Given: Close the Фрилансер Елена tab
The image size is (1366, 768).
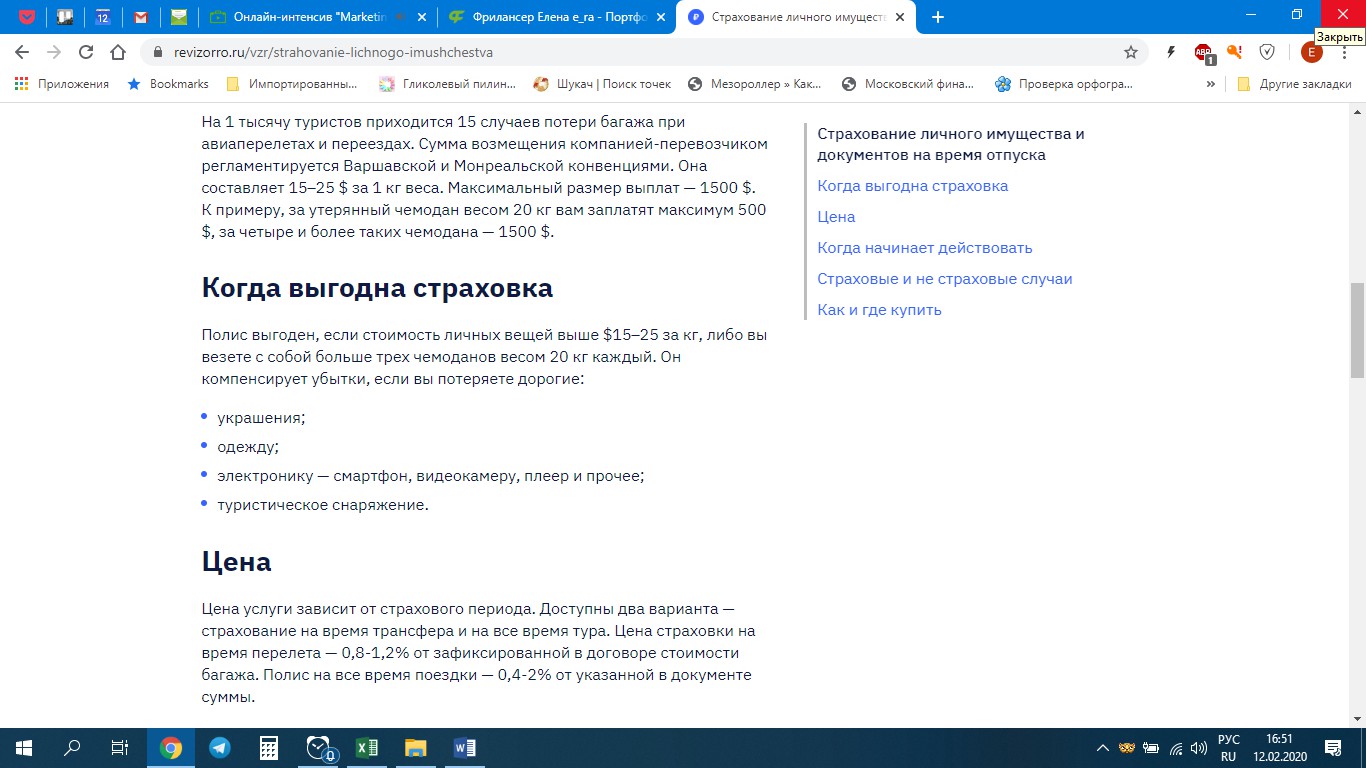Looking at the screenshot, I should 660,17.
